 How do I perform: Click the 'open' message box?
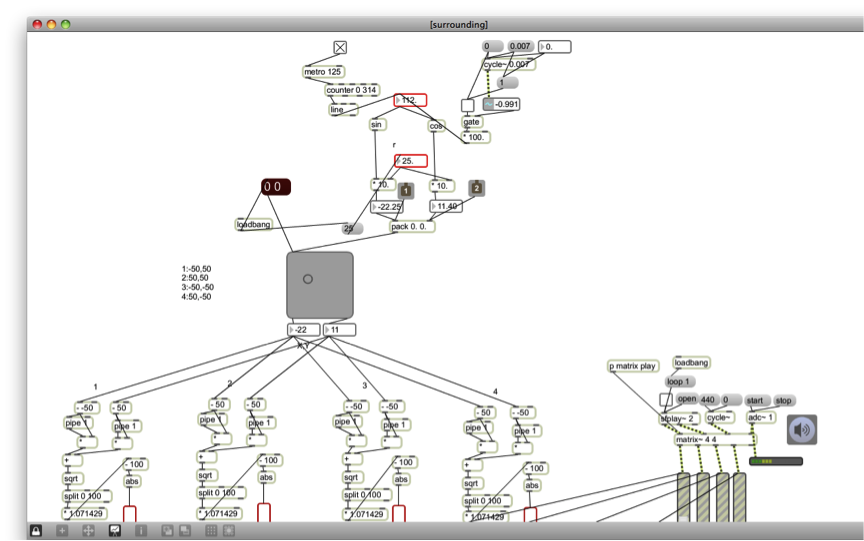click(686, 400)
